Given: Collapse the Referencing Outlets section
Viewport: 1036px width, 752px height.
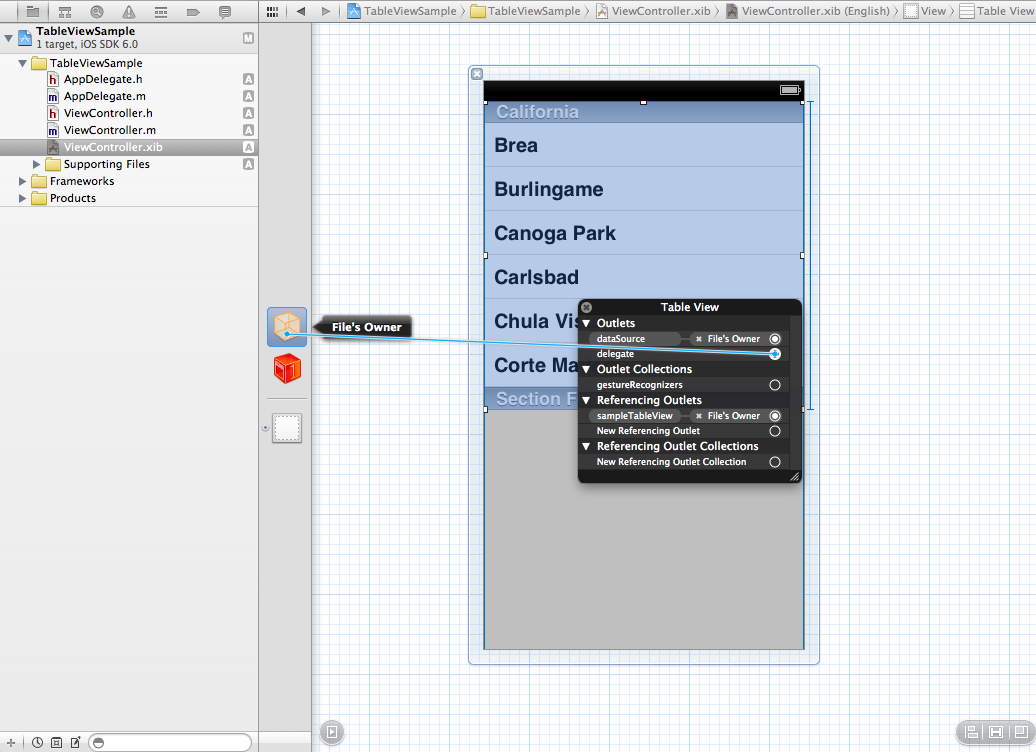Looking at the screenshot, I should (x=586, y=400).
